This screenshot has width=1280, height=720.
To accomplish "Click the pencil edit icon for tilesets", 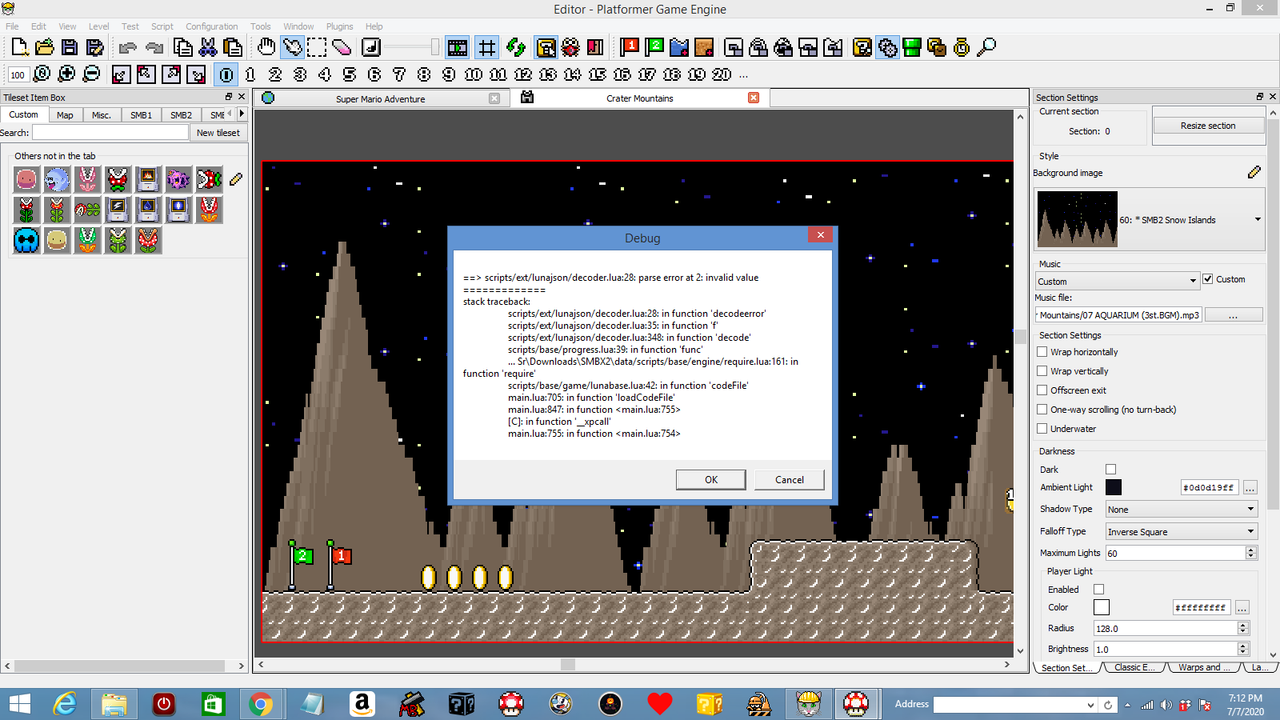I will click(237, 177).
